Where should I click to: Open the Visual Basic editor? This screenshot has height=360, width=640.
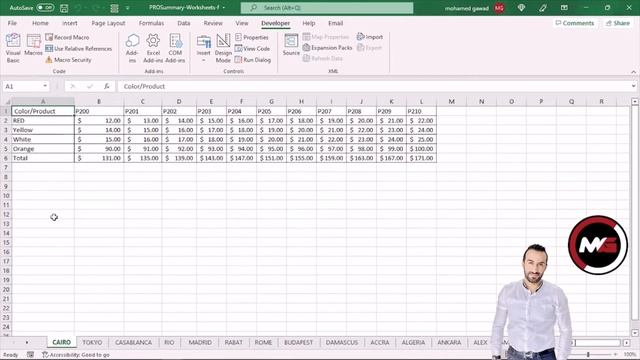pos(13,48)
